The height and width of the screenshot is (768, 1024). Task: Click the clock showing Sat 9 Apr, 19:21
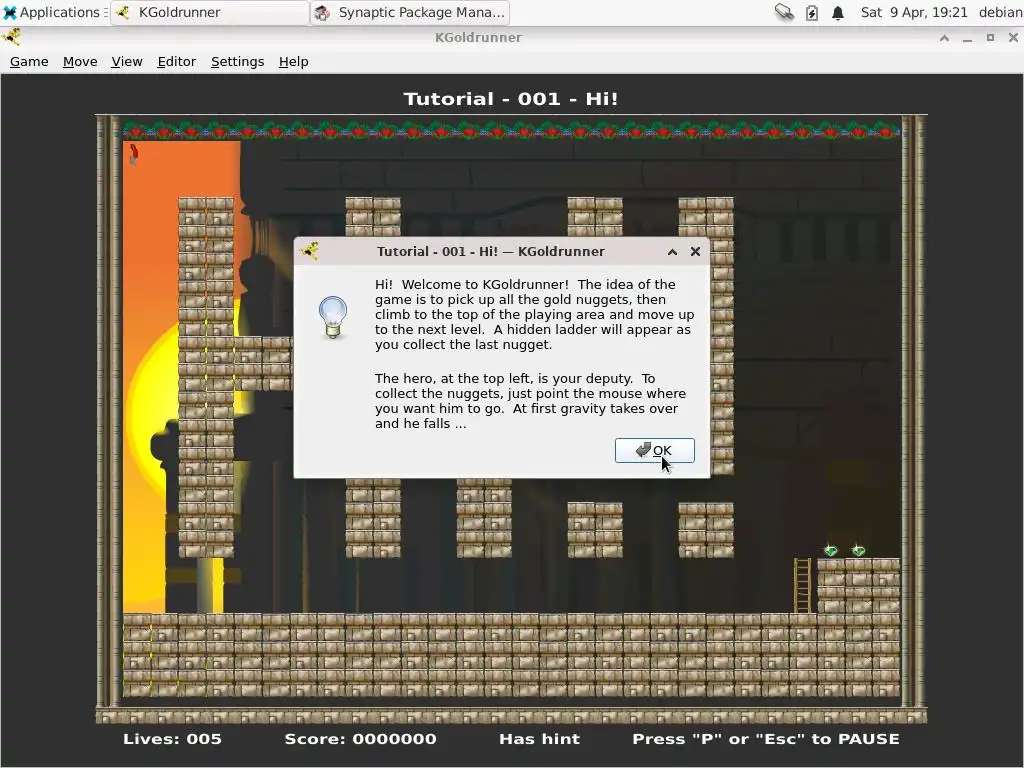coord(914,12)
